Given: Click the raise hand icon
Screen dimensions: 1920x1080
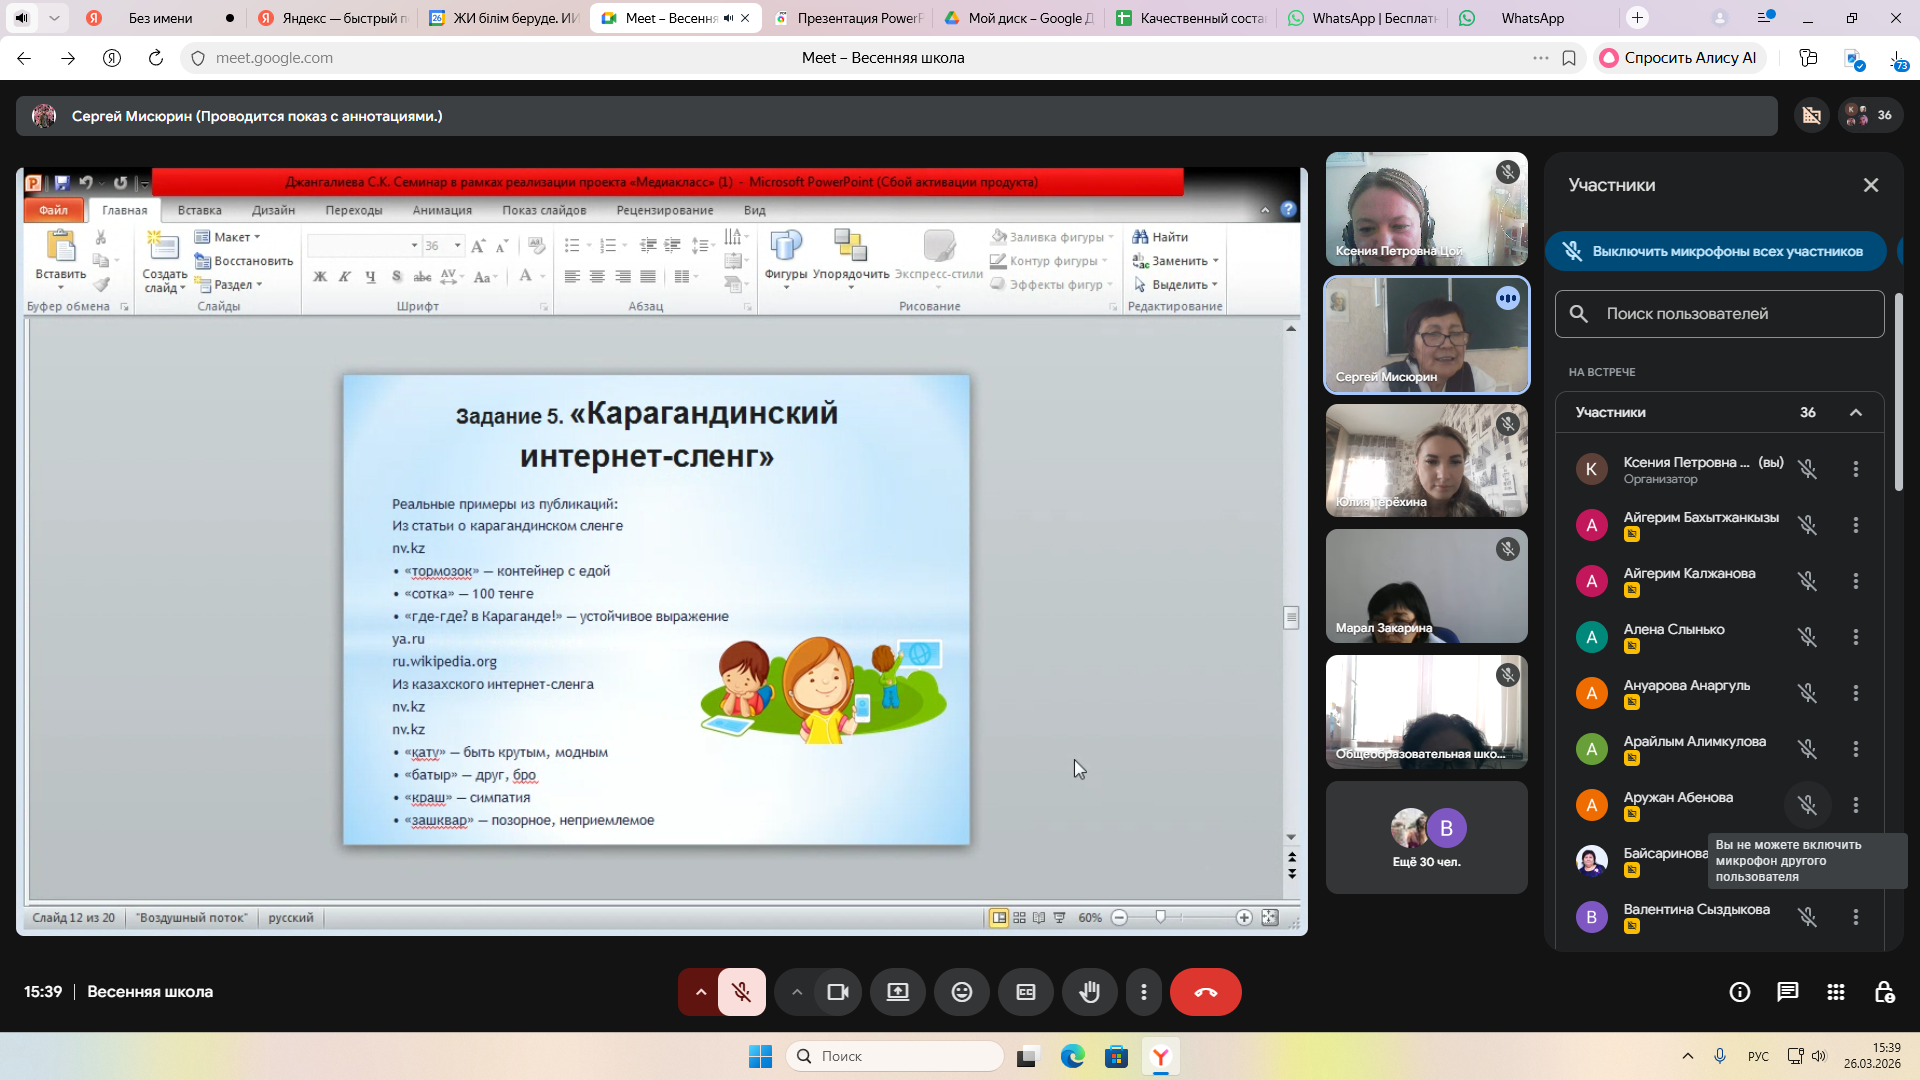Looking at the screenshot, I should [1089, 992].
